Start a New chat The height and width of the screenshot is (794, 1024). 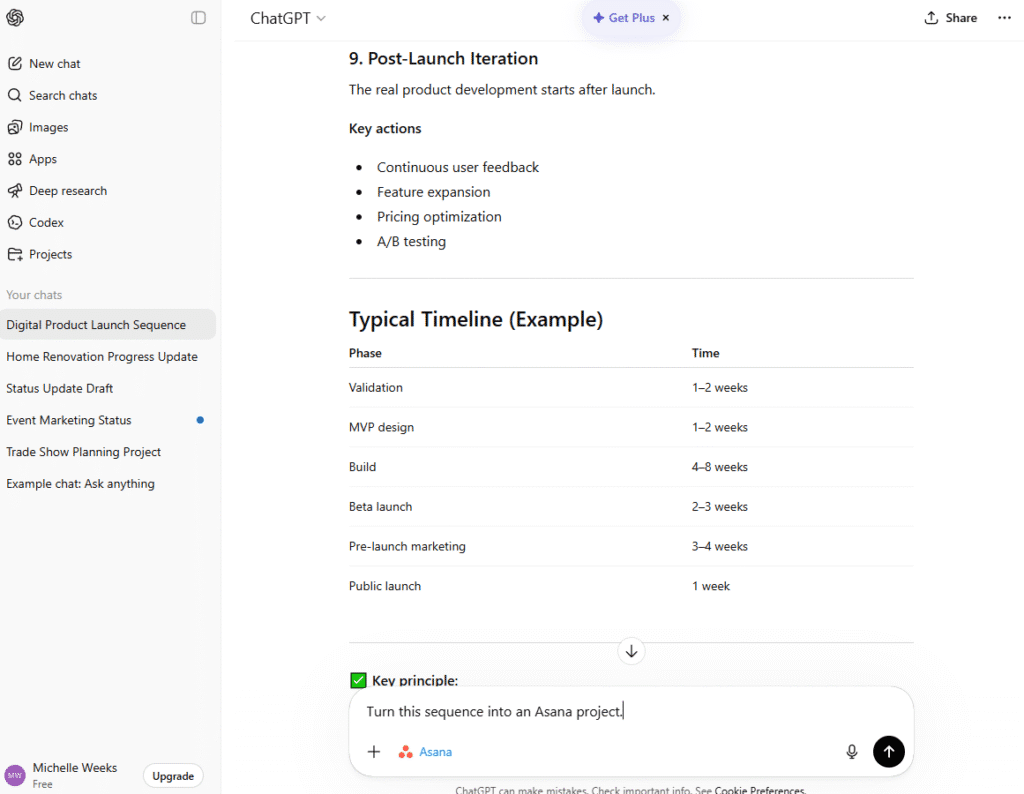pos(53,63)
